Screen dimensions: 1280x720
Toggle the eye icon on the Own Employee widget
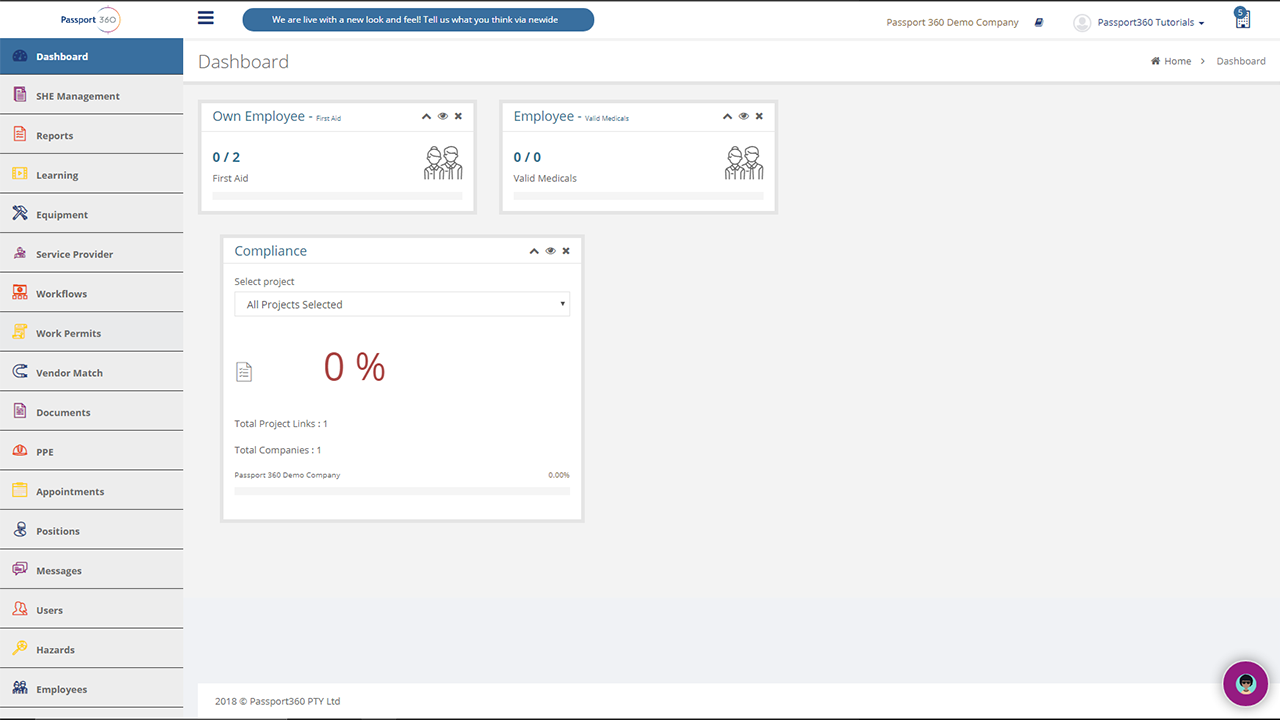(x=443, y=116)
